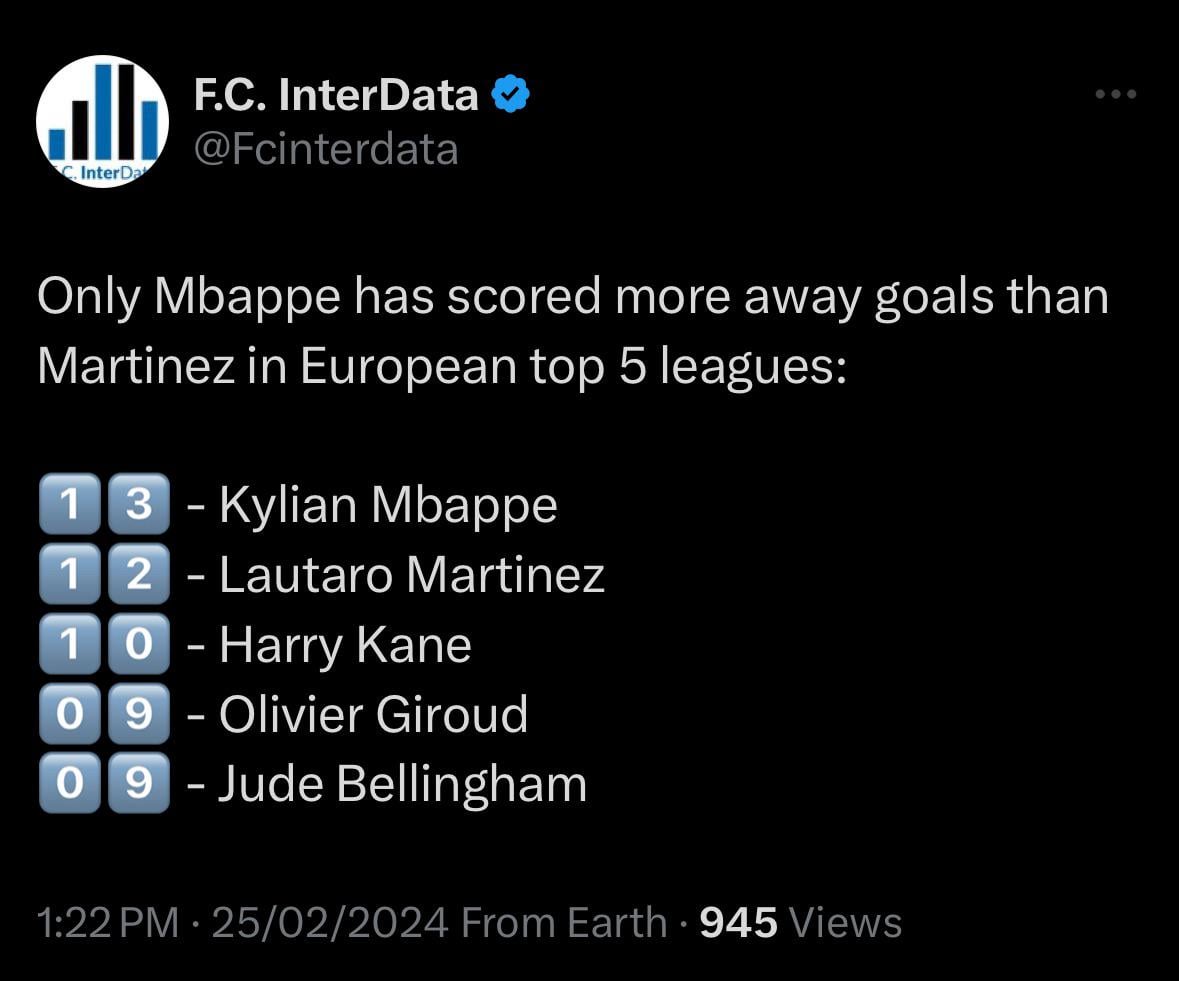1179x981 pixels.
Task: Click the F.C. InterData display name
Action: tap(335, 93)
